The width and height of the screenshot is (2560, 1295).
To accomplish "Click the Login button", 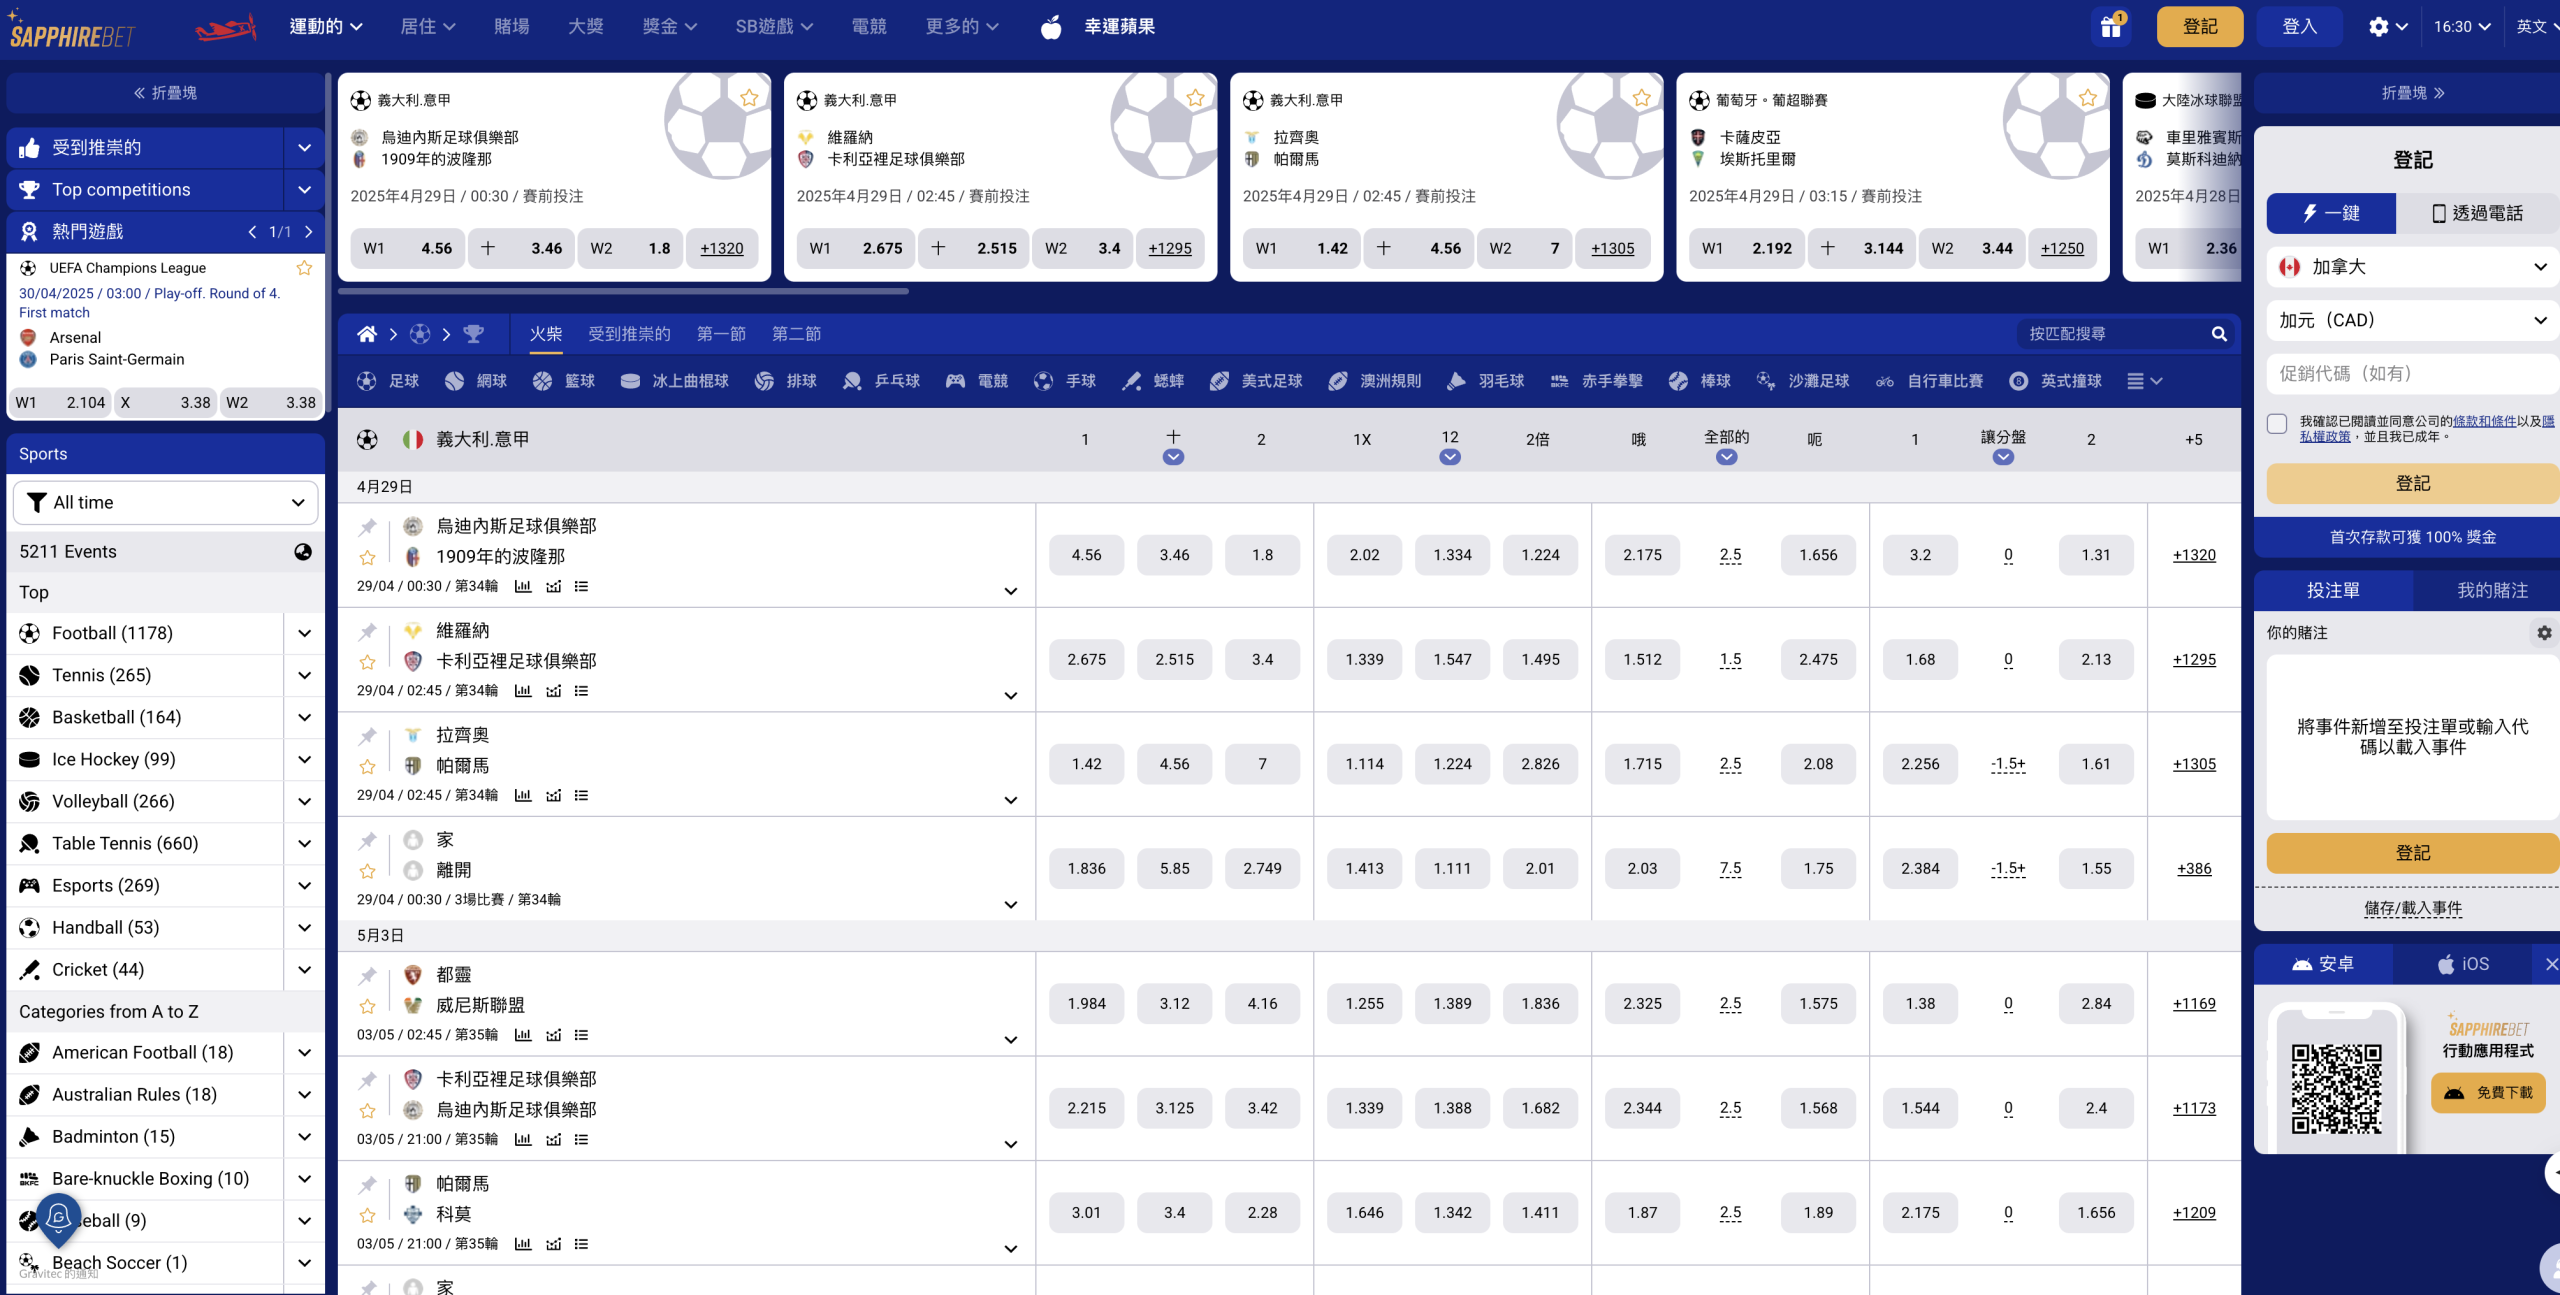I will point(2299,27).
